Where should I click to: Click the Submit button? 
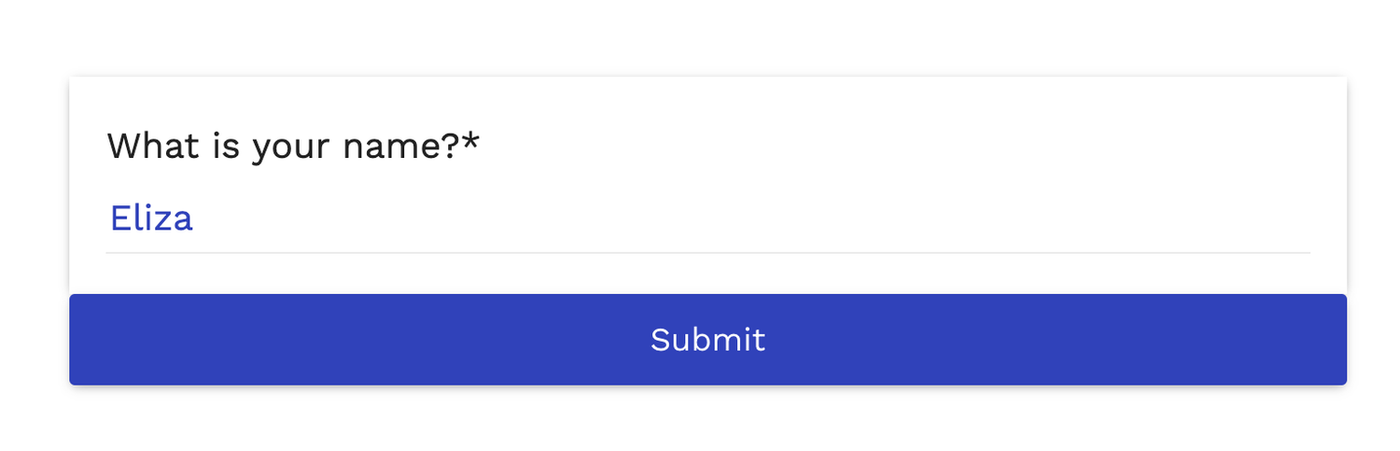(x=707, y=340)
